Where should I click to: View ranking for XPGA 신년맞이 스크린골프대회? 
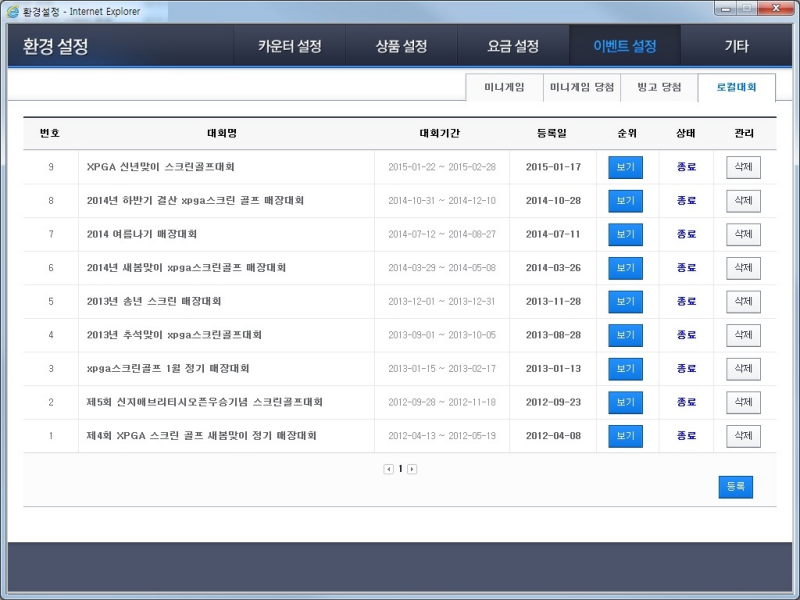click(625, 167)
